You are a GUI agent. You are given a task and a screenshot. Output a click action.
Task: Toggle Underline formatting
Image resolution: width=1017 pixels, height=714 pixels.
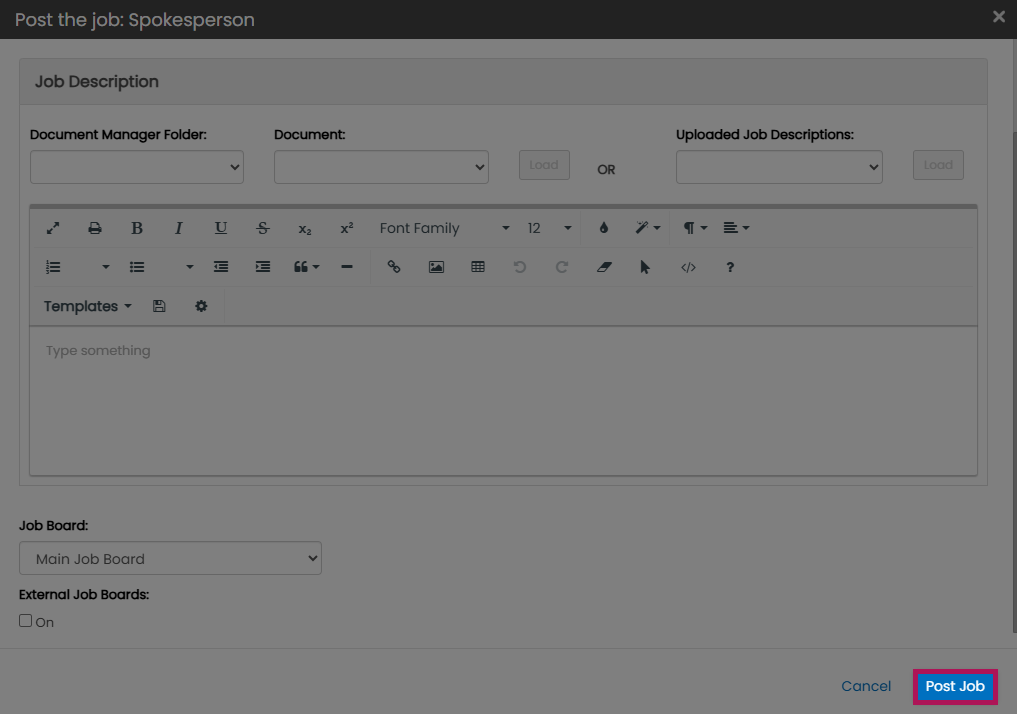pyautogui.click(x=221, y=228)
